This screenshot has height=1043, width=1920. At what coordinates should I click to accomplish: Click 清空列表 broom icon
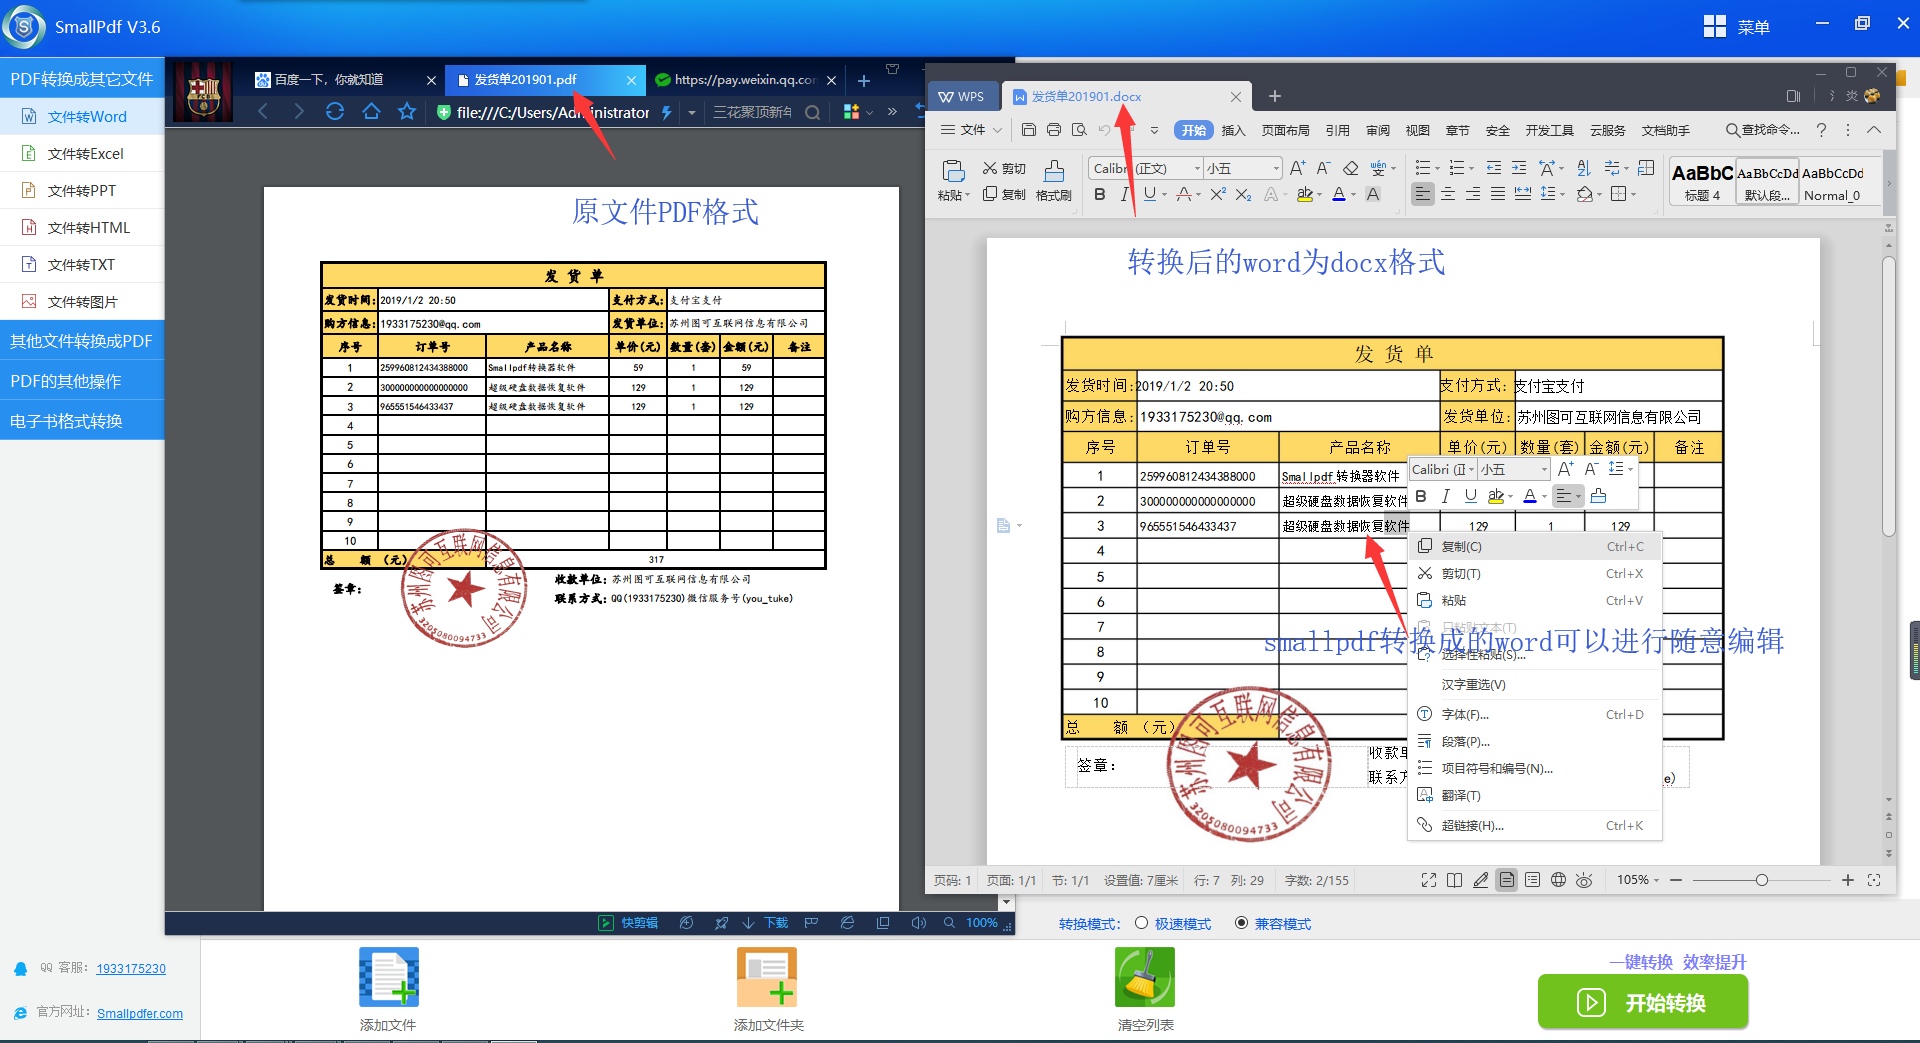1145,977
